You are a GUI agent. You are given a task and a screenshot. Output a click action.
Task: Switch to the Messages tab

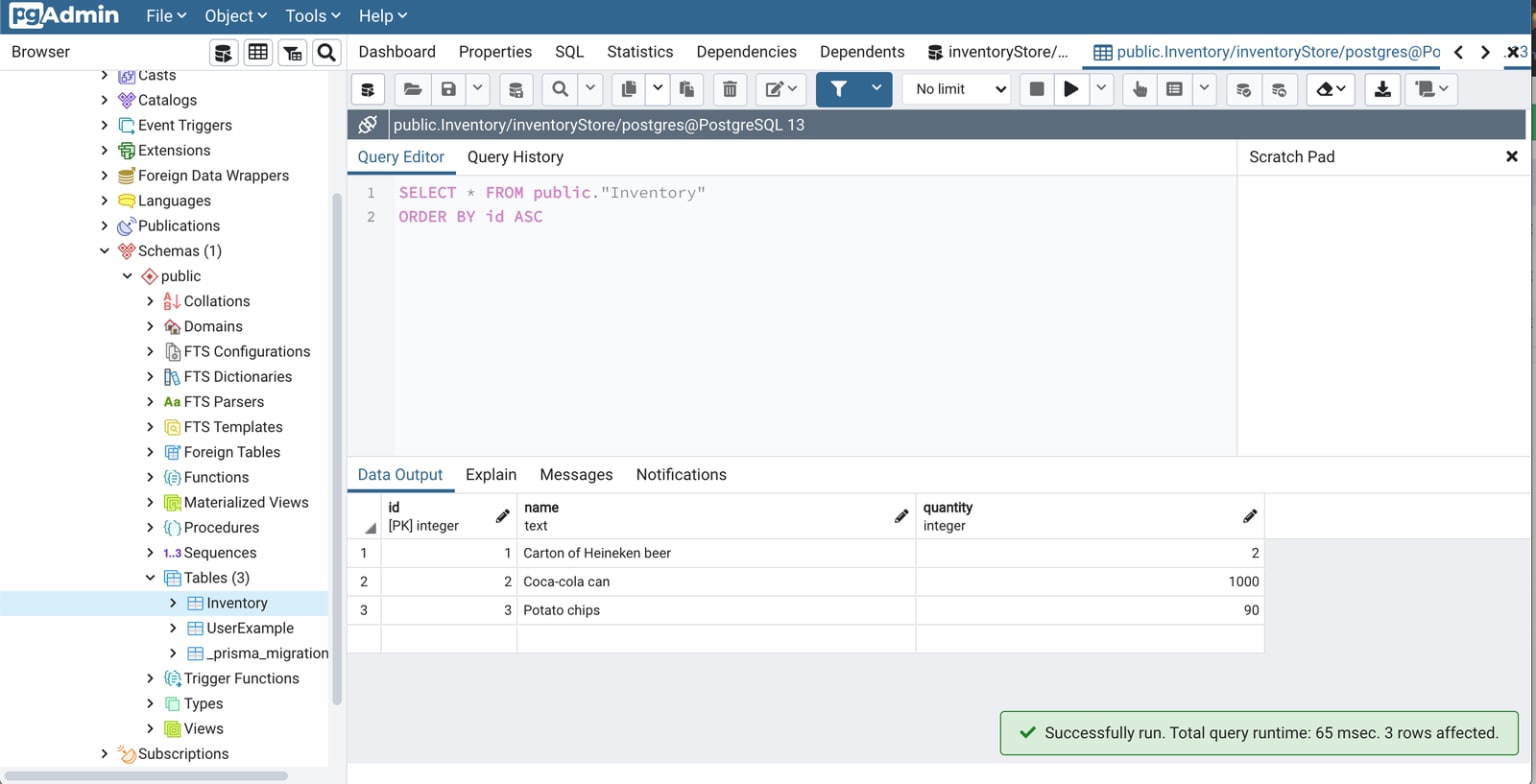pyautogui.click(x=576, y=475)
